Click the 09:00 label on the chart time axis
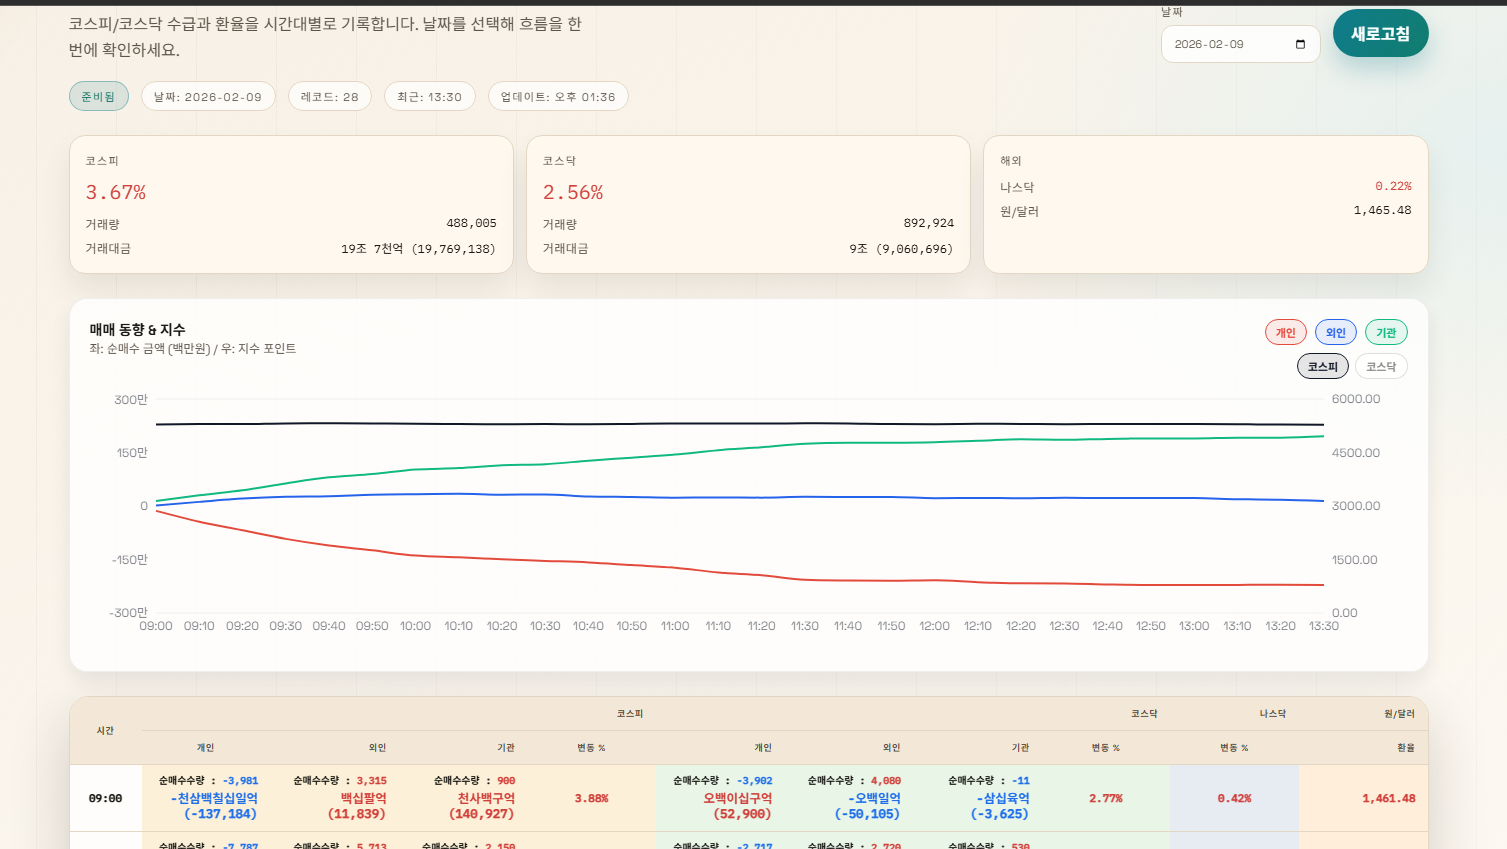This screenshot has width=1507, height=849. [x=156, y=626]
